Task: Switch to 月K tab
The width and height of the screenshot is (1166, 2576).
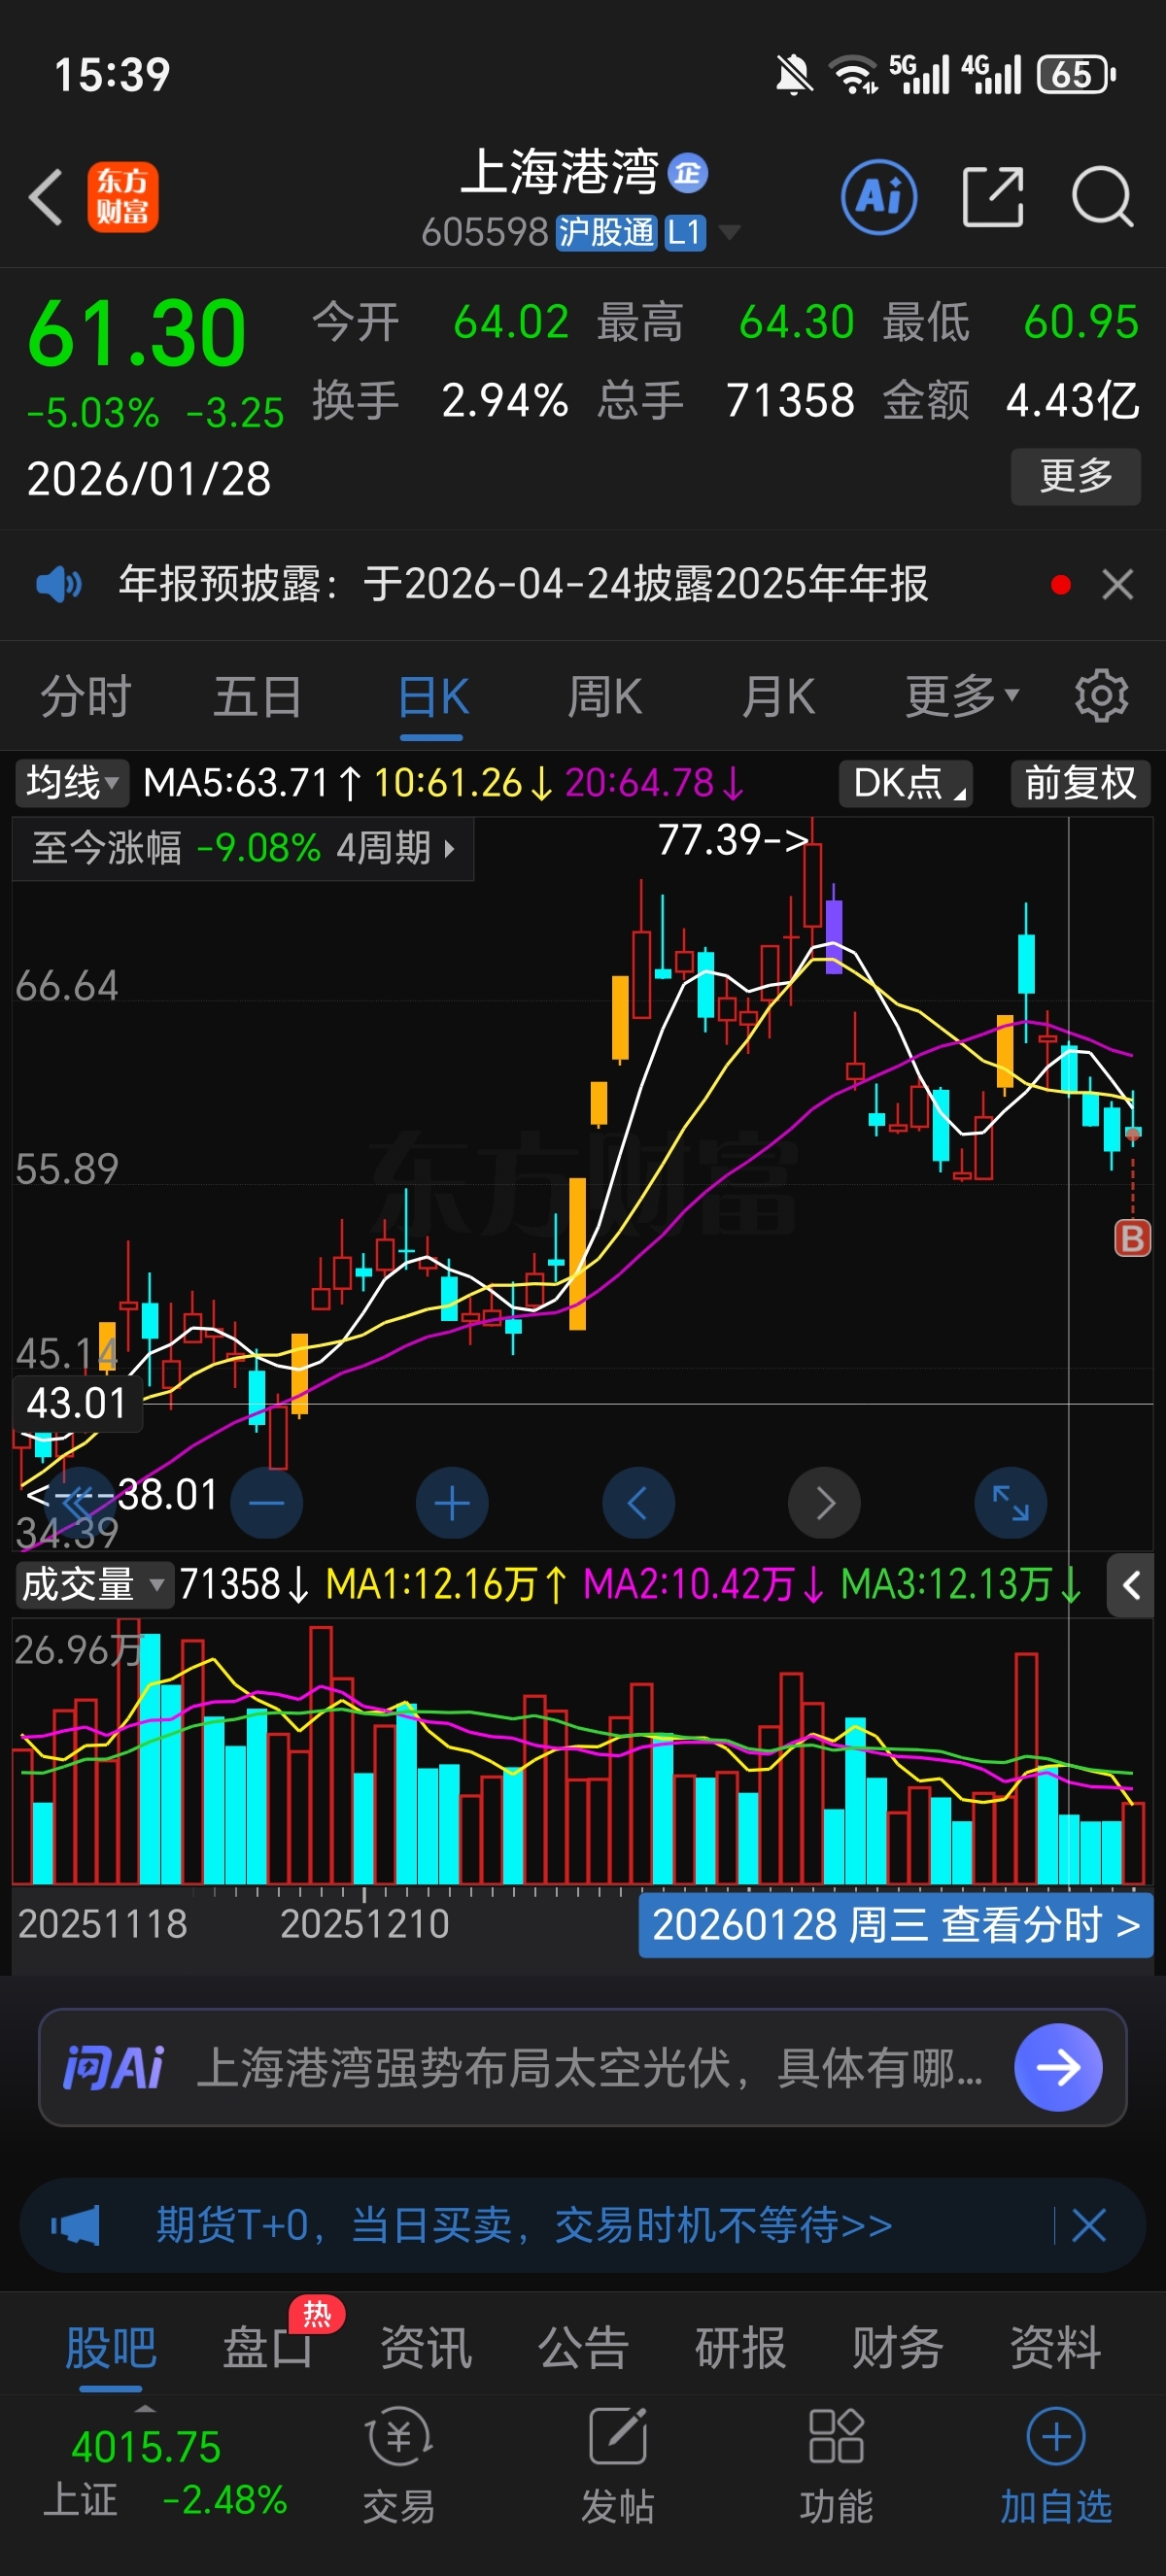Action: (779, 696)
